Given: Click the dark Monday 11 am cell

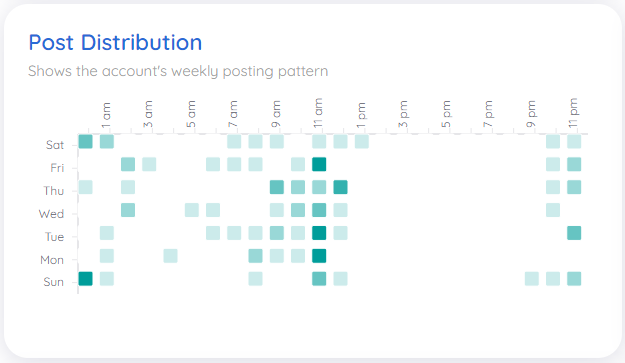Looking at the screenshot, I should [x=319, y=256].
